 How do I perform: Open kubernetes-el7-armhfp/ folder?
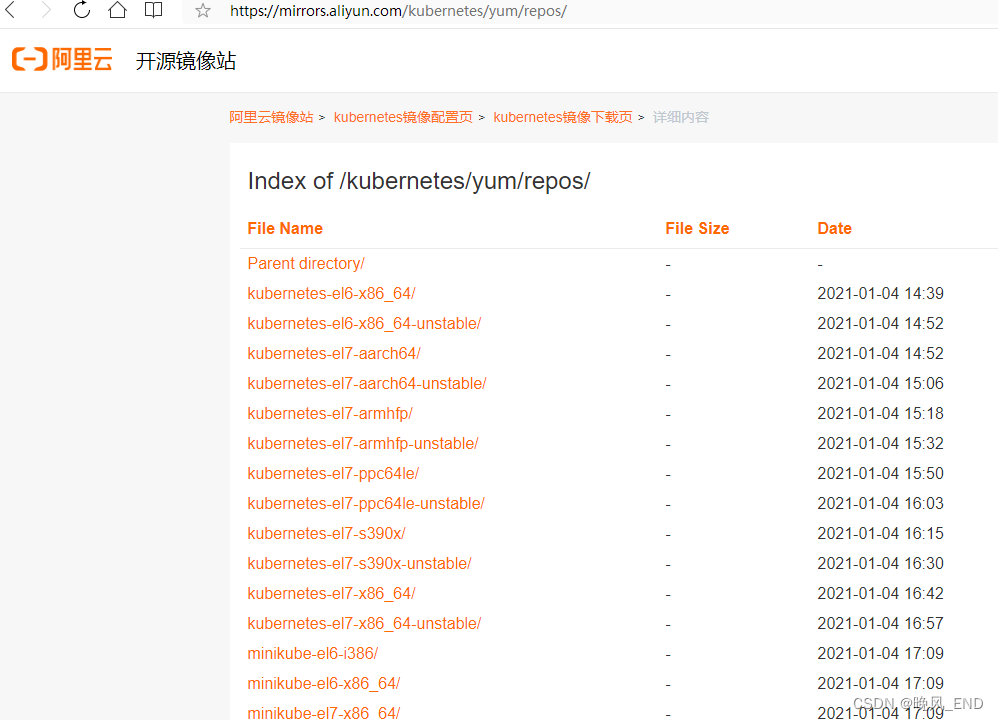click(x=330, y=413)
